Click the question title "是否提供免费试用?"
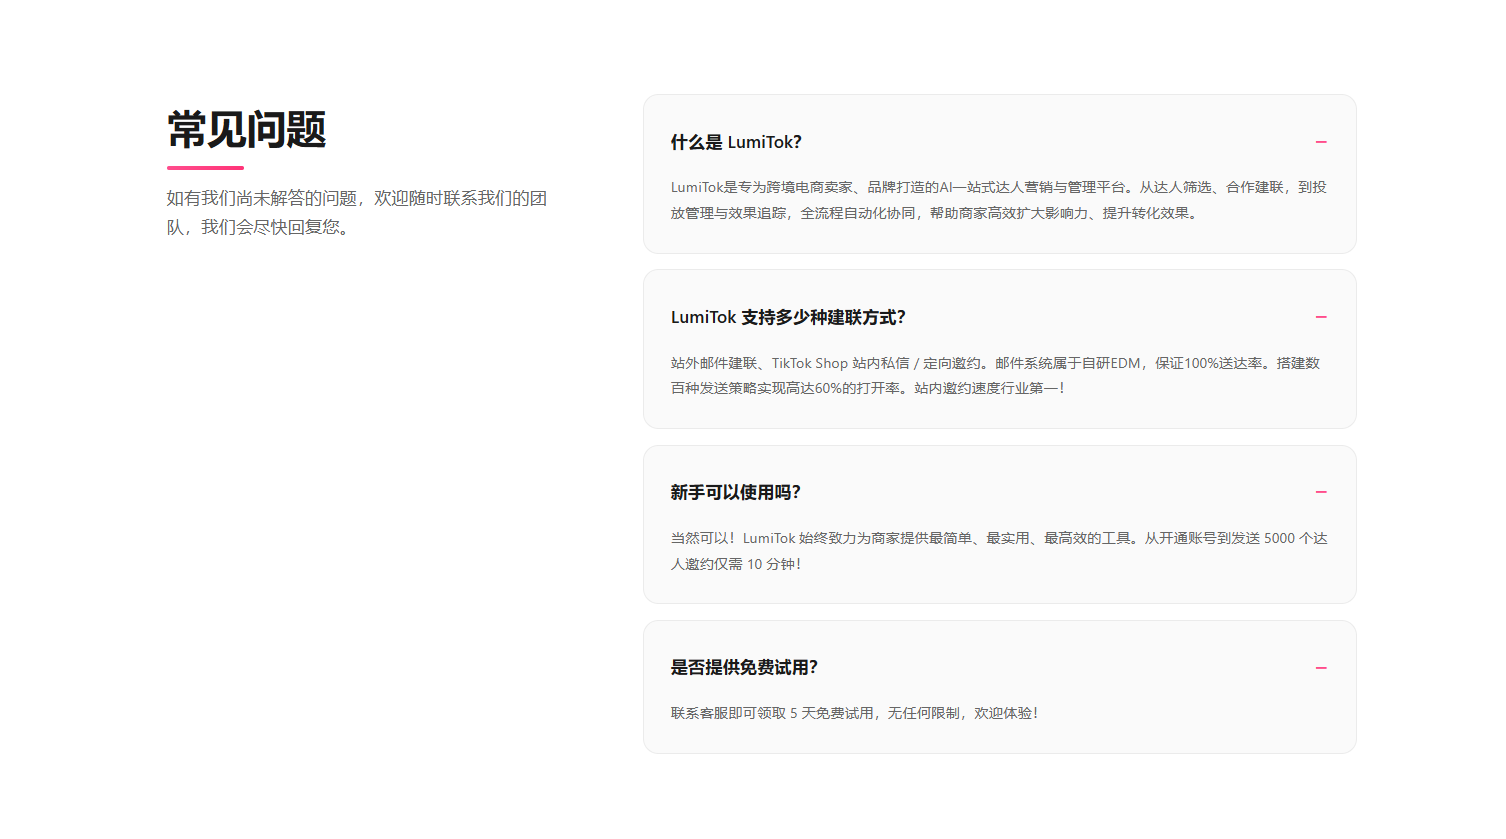Image resolution: width=1506 pixels, height=839 pixels. [x=744, y=668]
